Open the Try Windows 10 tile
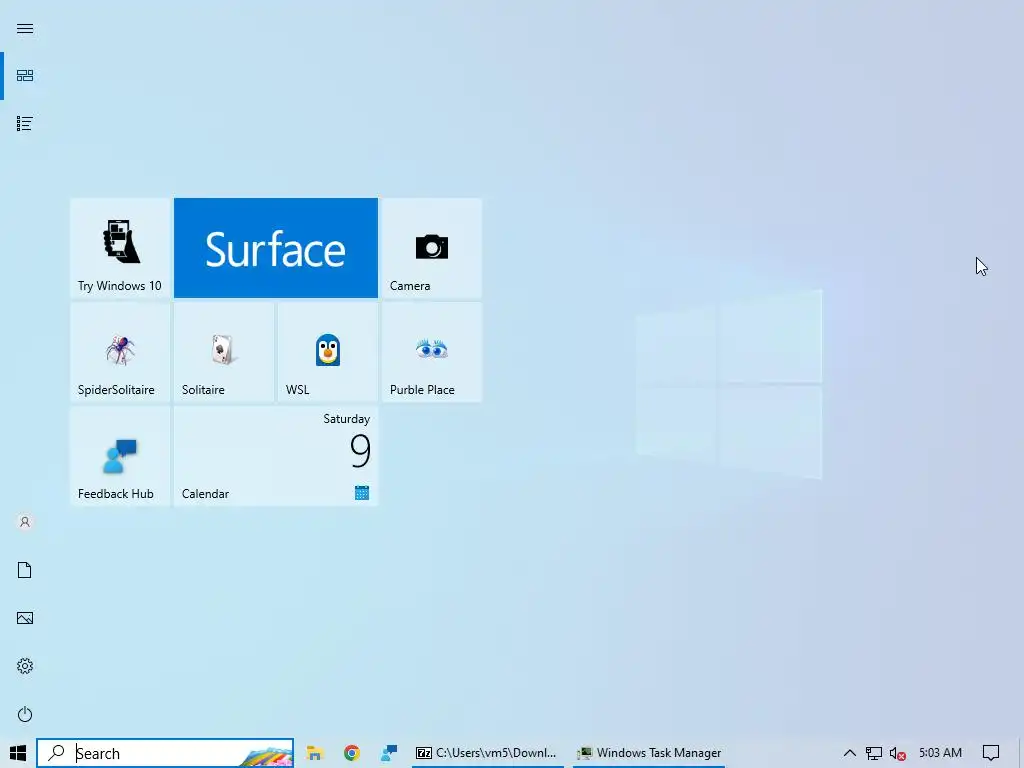 (x=120, y=248)
